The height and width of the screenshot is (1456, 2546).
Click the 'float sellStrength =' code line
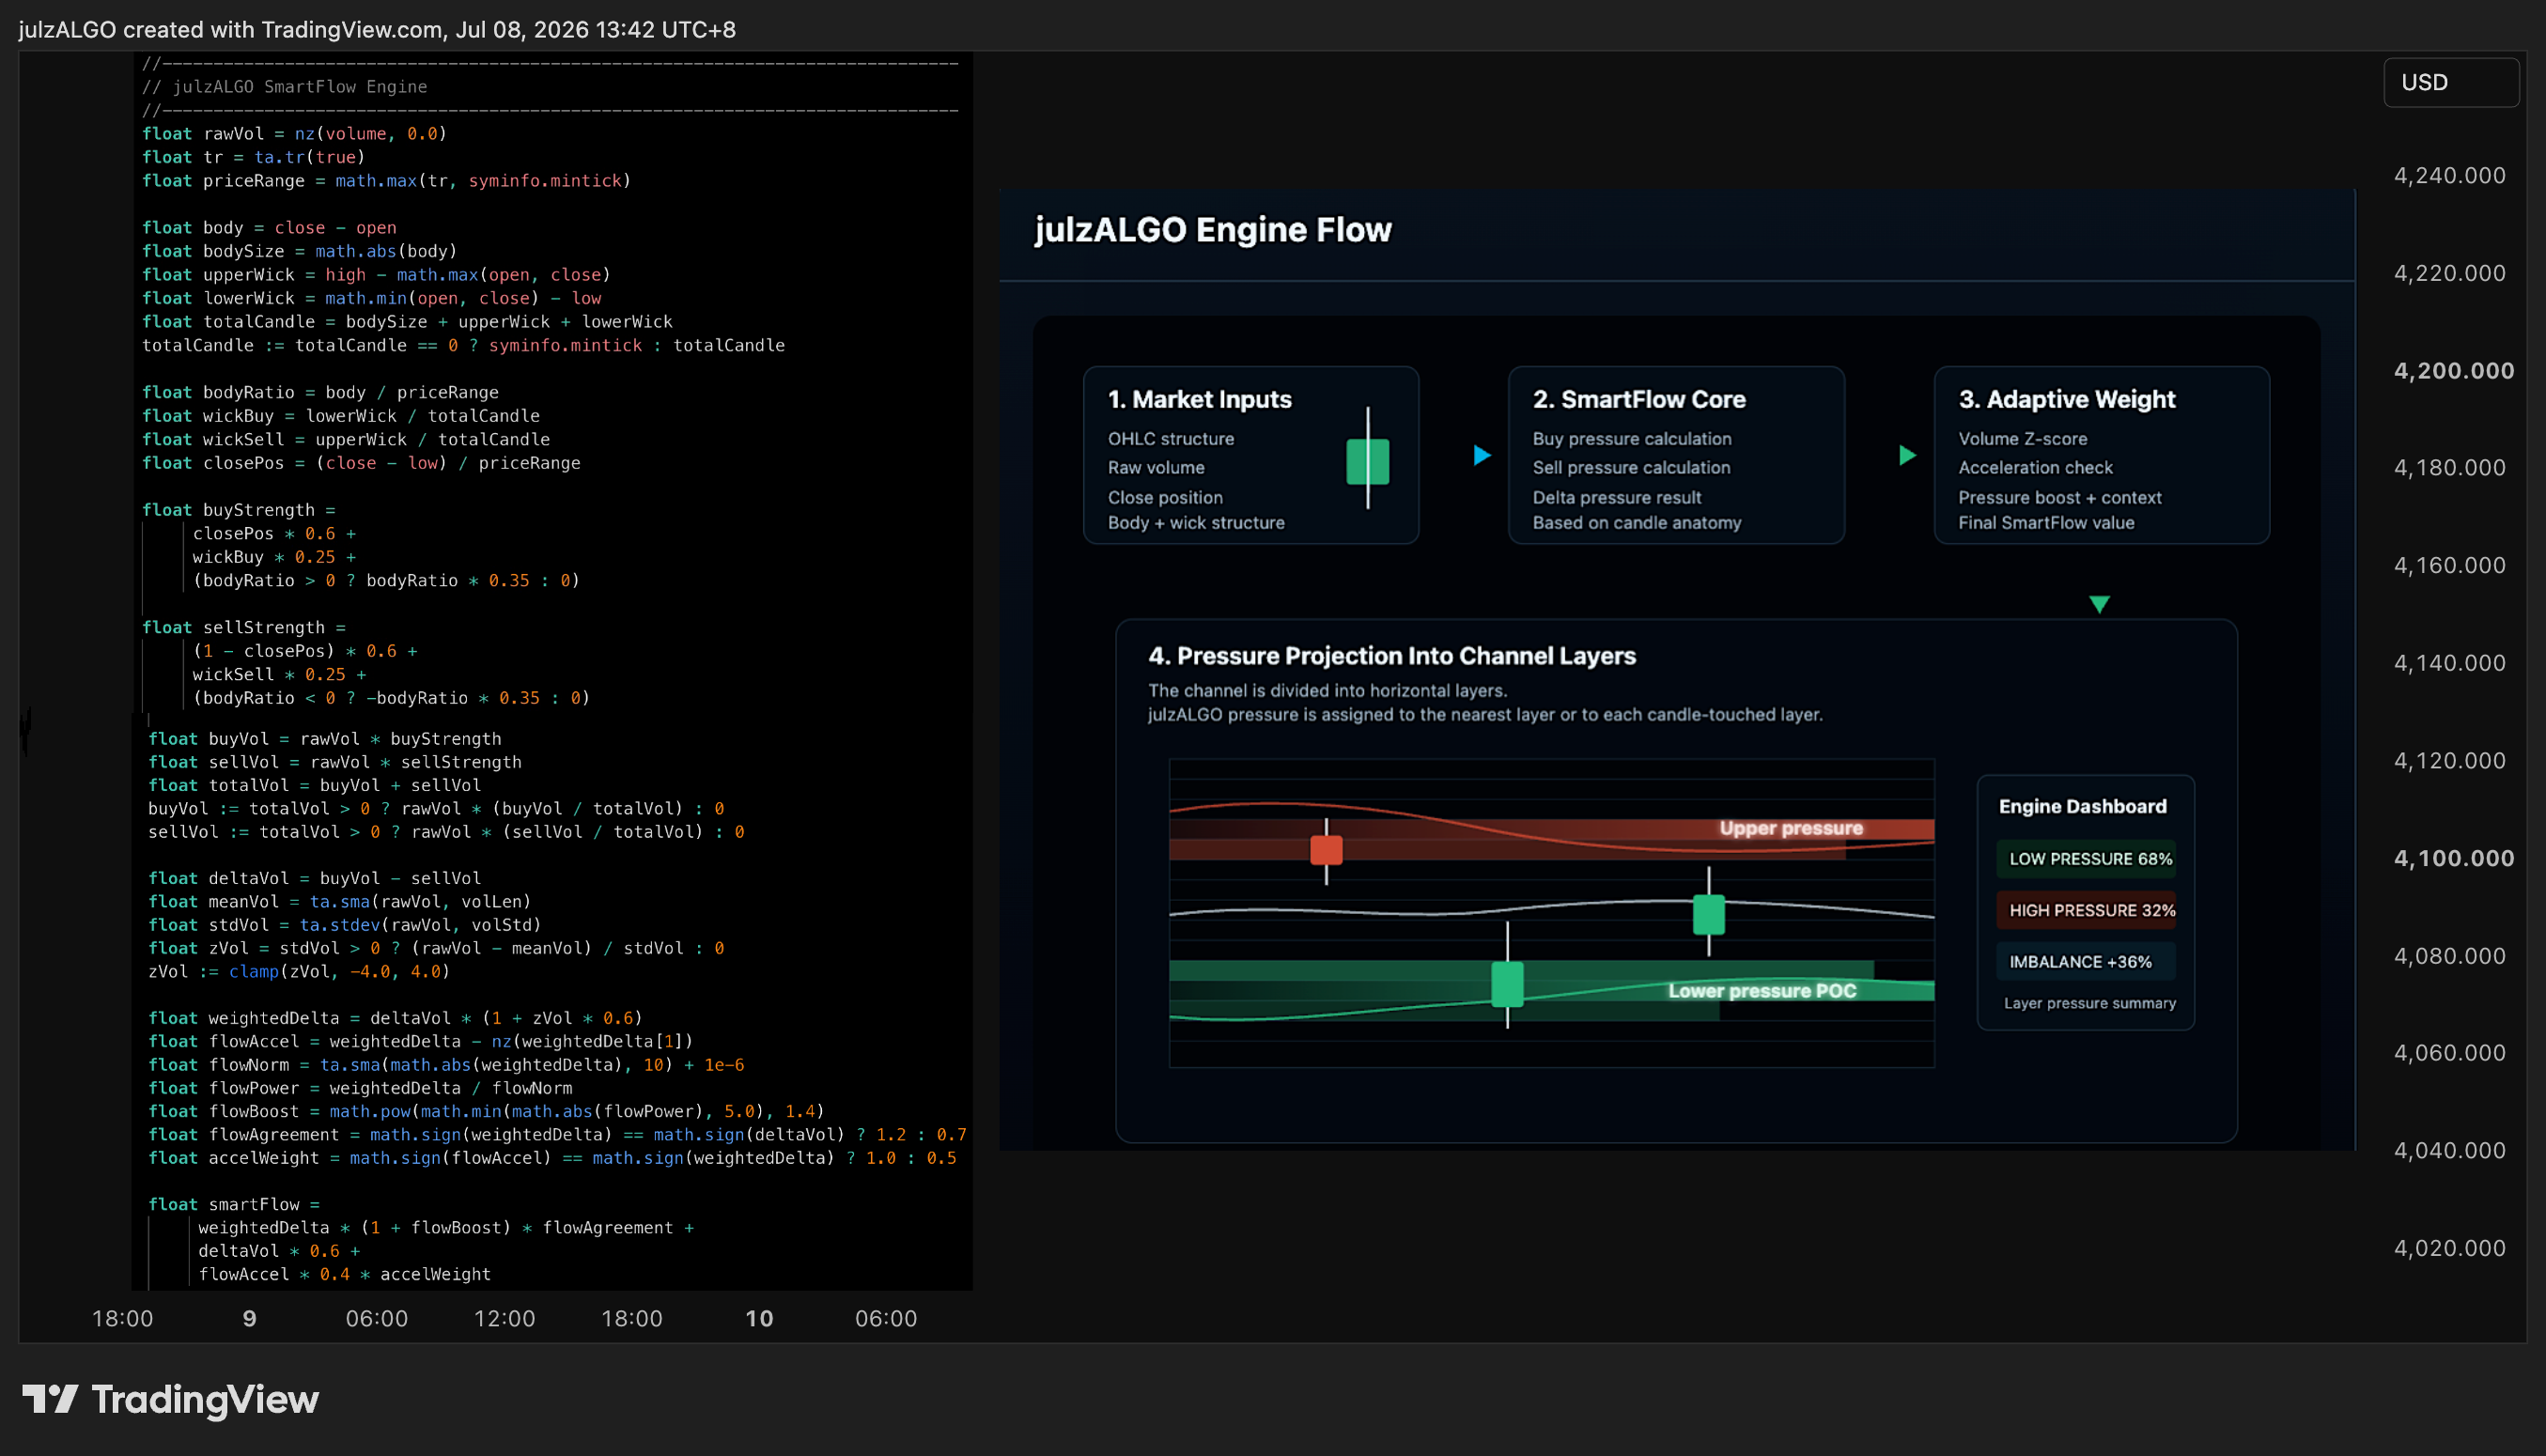coord(243,627)
